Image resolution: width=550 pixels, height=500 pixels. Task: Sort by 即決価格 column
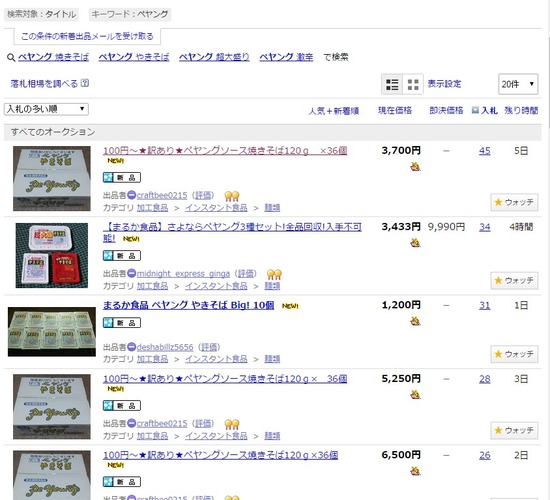[446, 111]
